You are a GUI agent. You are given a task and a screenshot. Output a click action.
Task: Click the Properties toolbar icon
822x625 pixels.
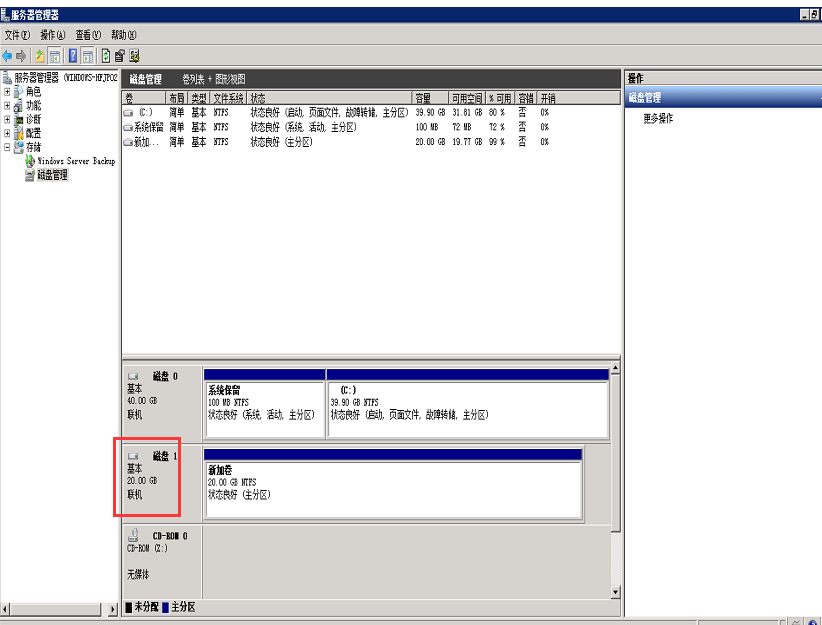[119, 55]
